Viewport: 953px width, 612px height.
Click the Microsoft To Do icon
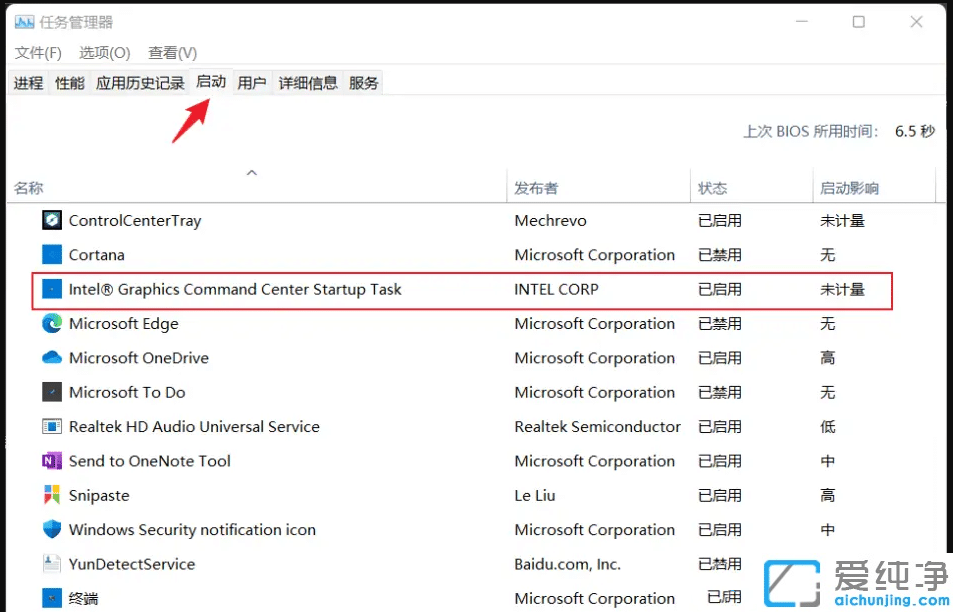coord(52,391)
